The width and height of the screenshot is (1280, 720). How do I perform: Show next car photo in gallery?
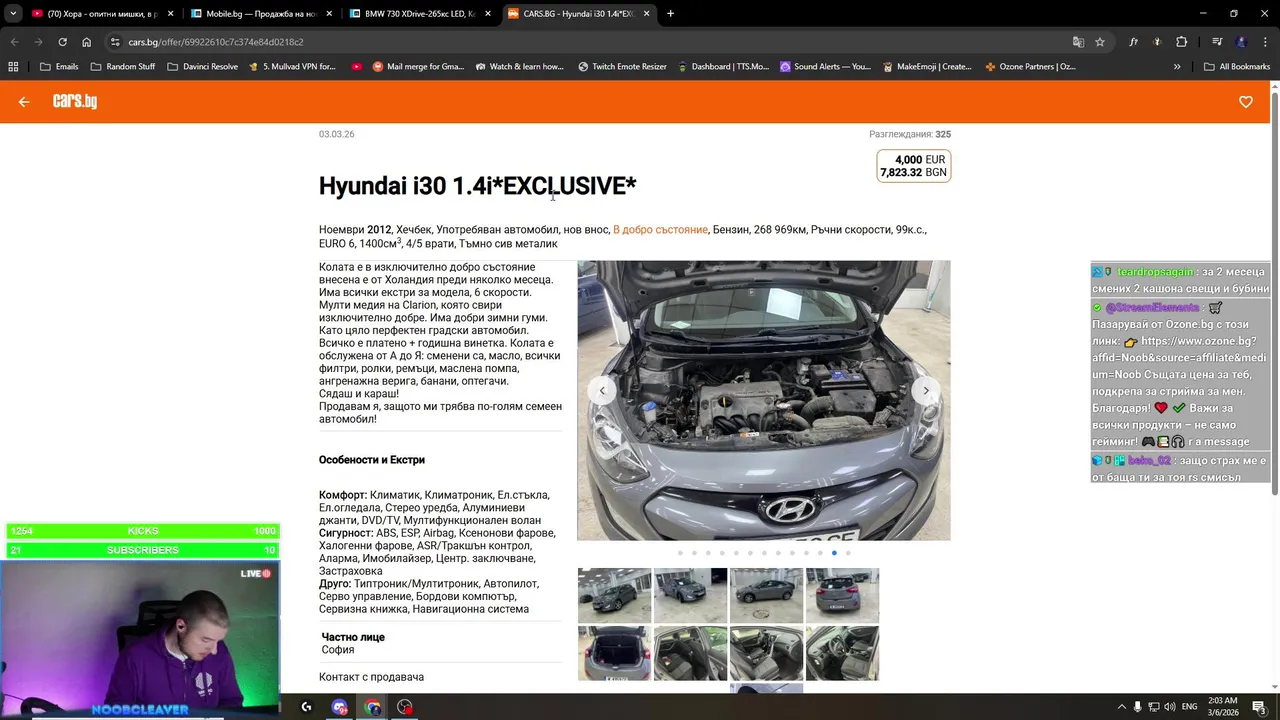point(926,391)
